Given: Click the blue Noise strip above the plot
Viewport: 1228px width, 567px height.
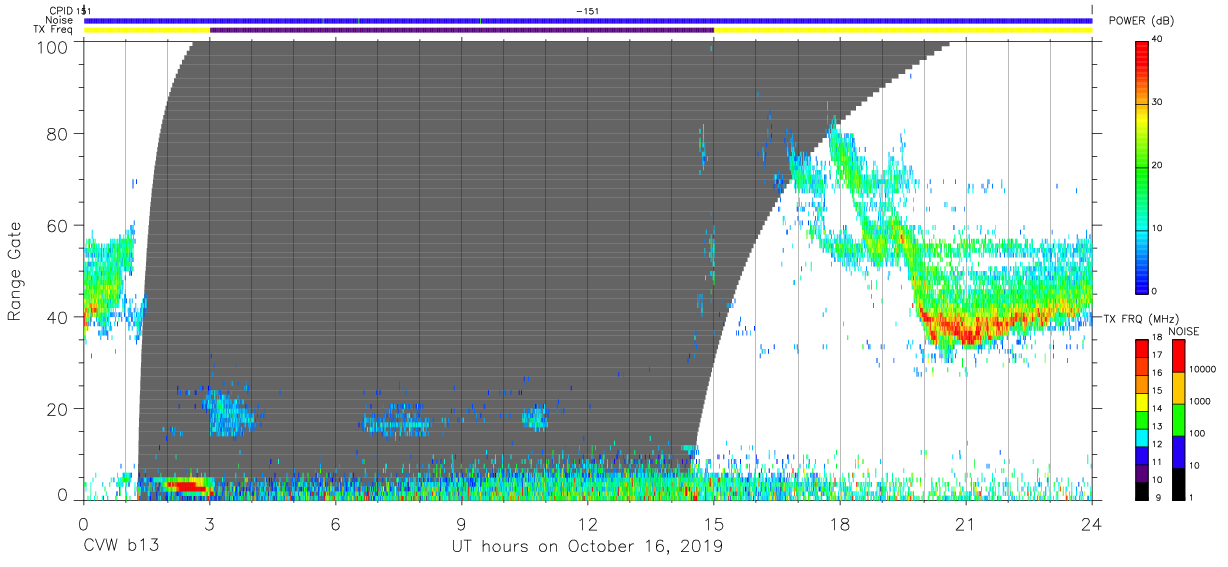Looking at the screenshot, I should click(x=588, y=20).
